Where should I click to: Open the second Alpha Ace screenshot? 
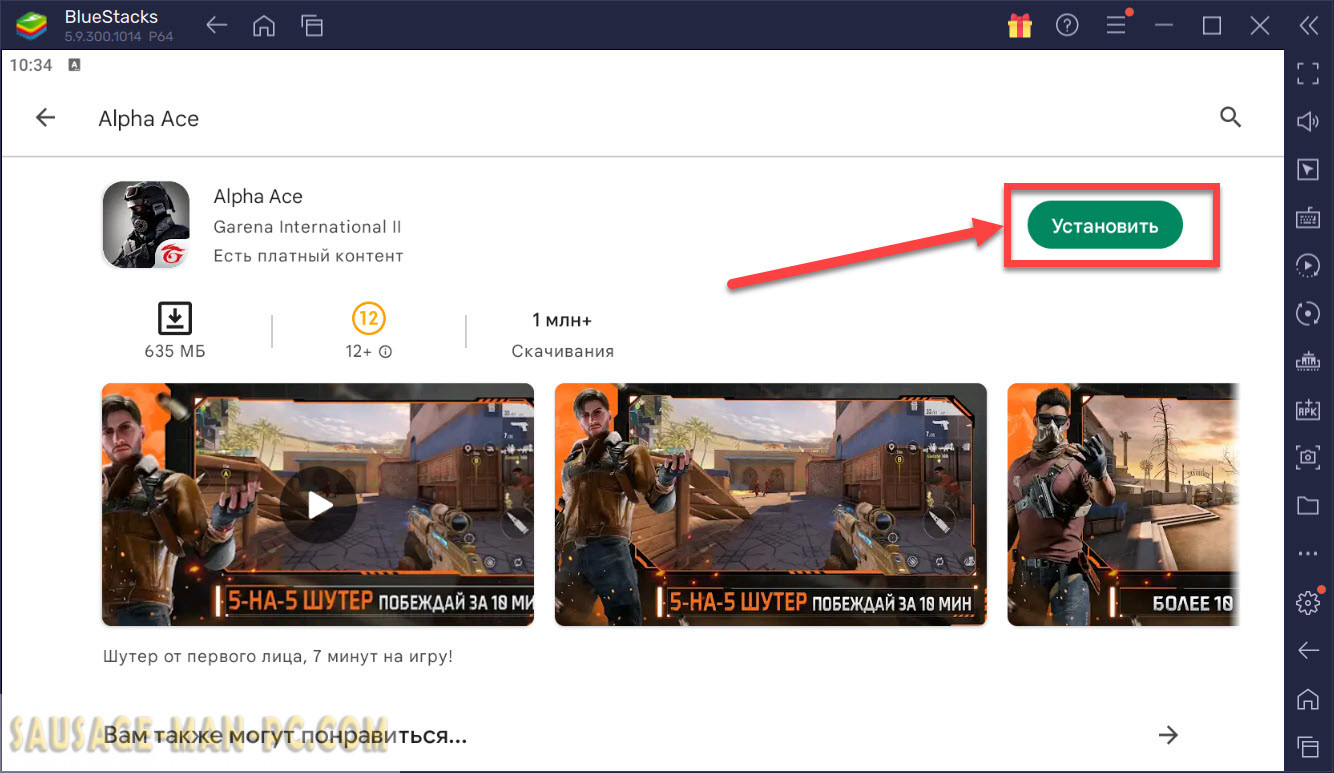(x=771, y=505)
